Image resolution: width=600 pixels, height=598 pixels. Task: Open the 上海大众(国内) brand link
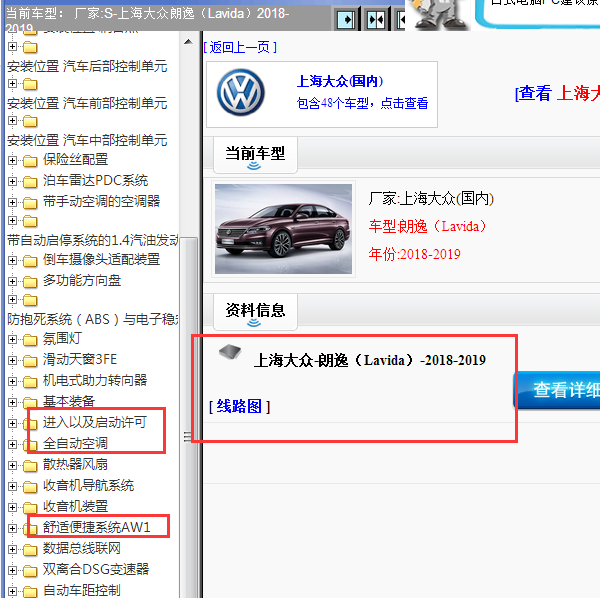click(340, 81)
